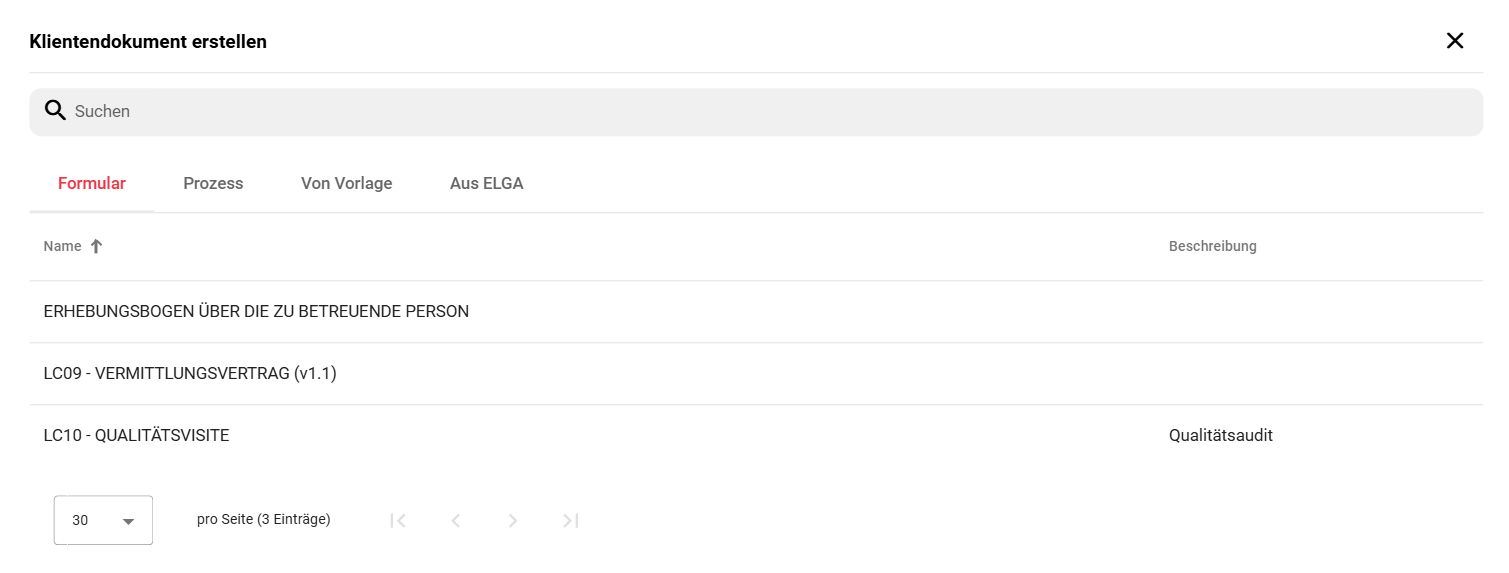The image size is (1509, 573).
Task: Go to previous page of entries
Action: click(456, 520)
